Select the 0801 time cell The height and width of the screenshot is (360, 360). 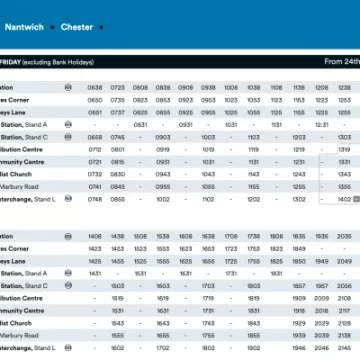click(x=117, y=150)
